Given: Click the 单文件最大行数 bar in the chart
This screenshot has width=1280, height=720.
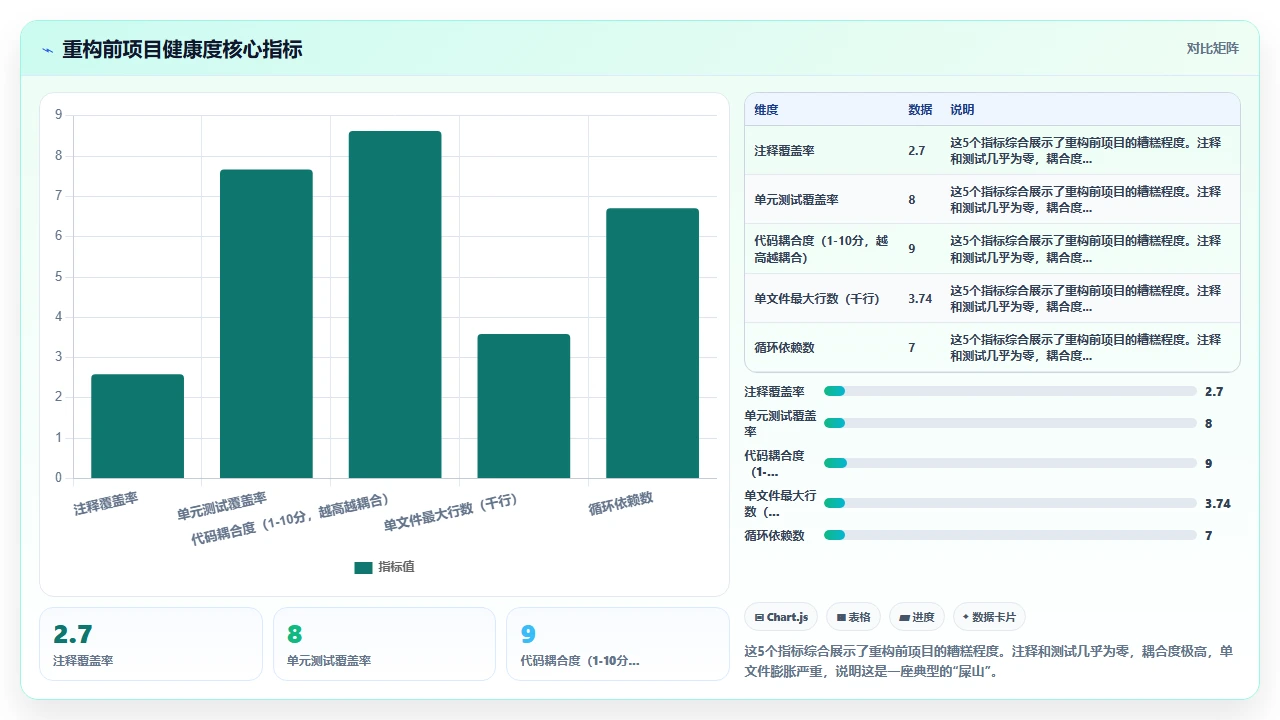Looking at the screenshot, I should pyautogui.click(x=523, y=406).
